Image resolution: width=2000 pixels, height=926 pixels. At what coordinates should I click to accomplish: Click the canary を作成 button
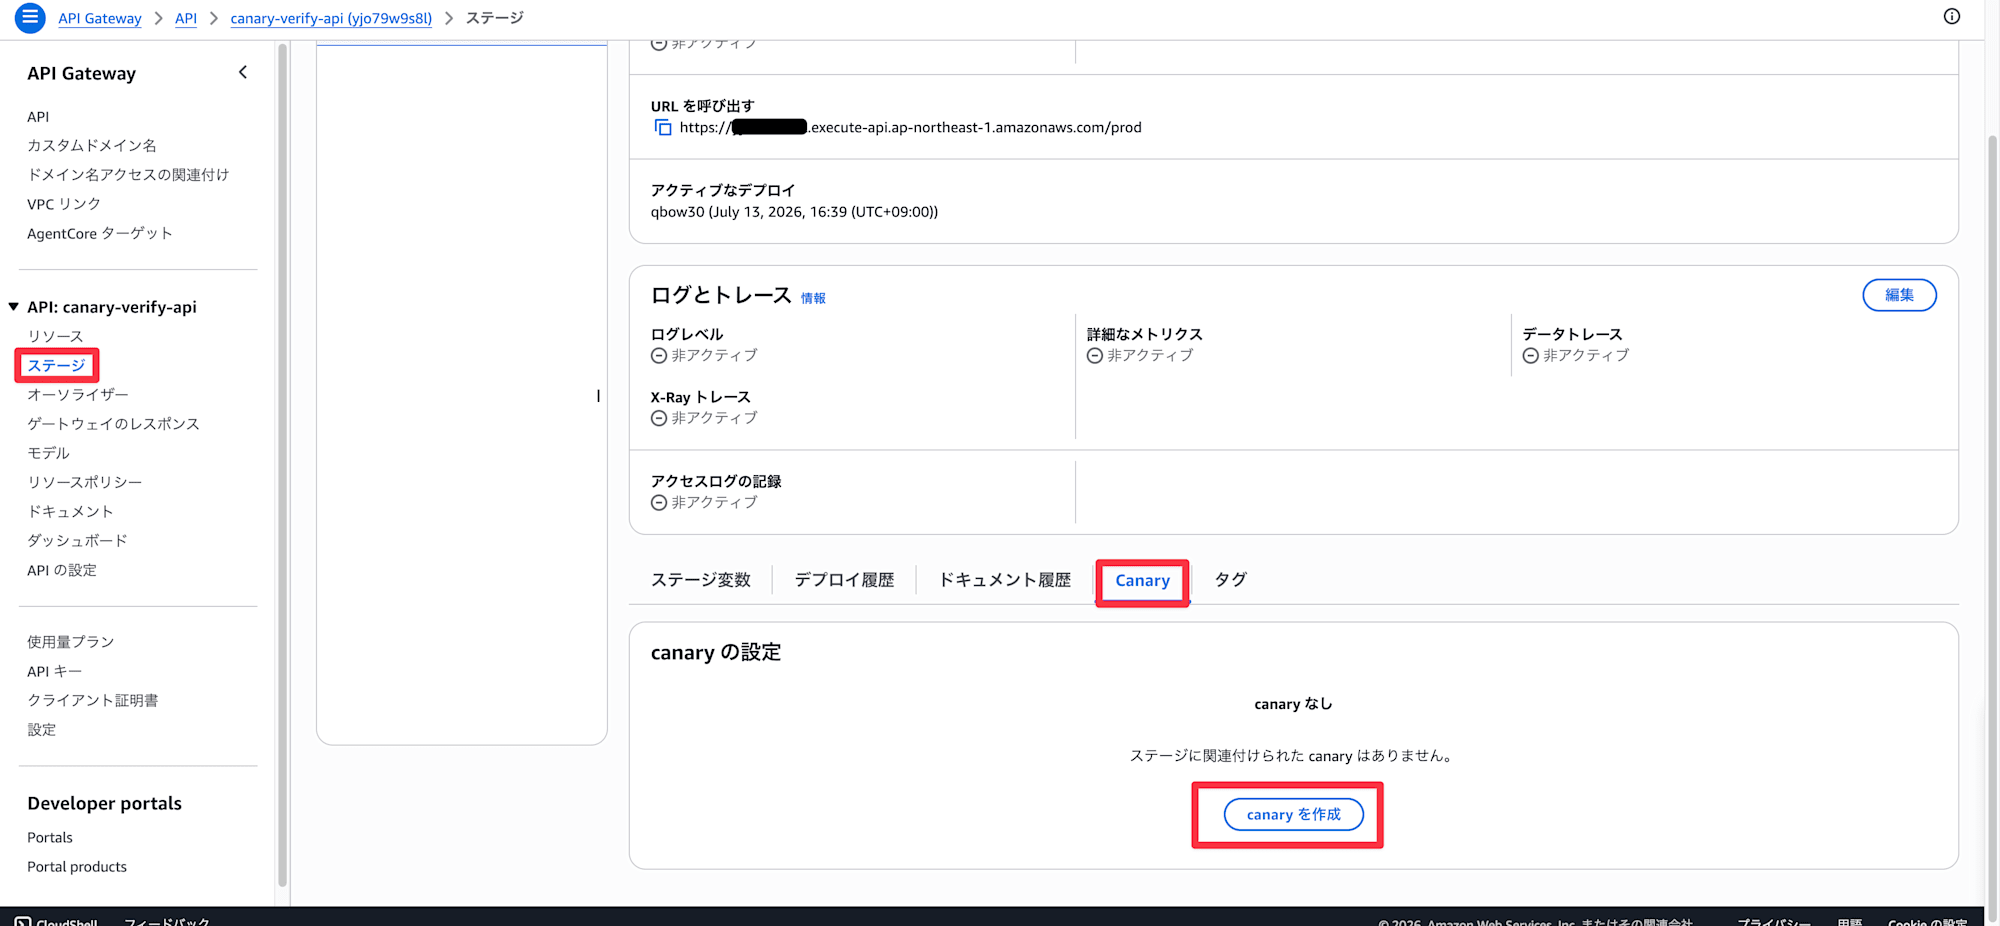[x=1293, y=814]
